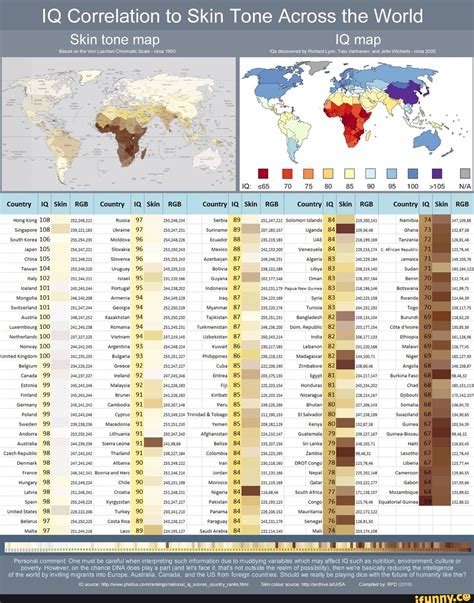Screen dimensions: 474x603
Task: Select the red 70 legend swatch
Action: [287, 174]
